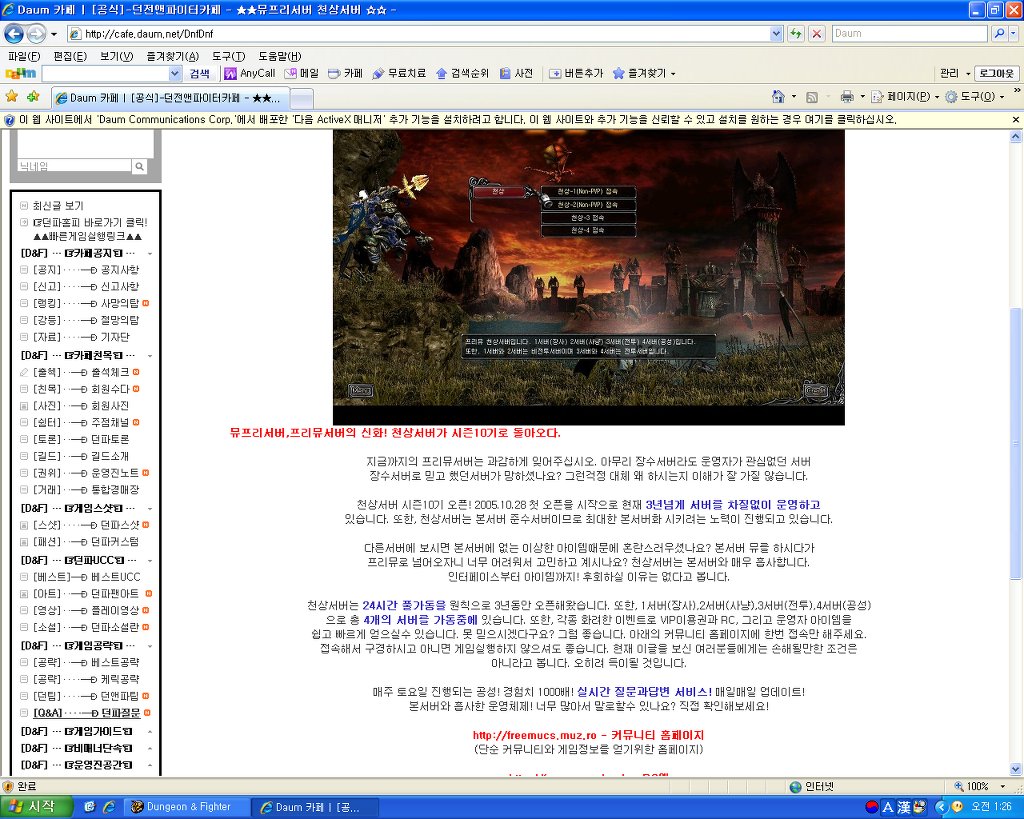Click the magnifier search button beside the Daum search box

point(999,33)
